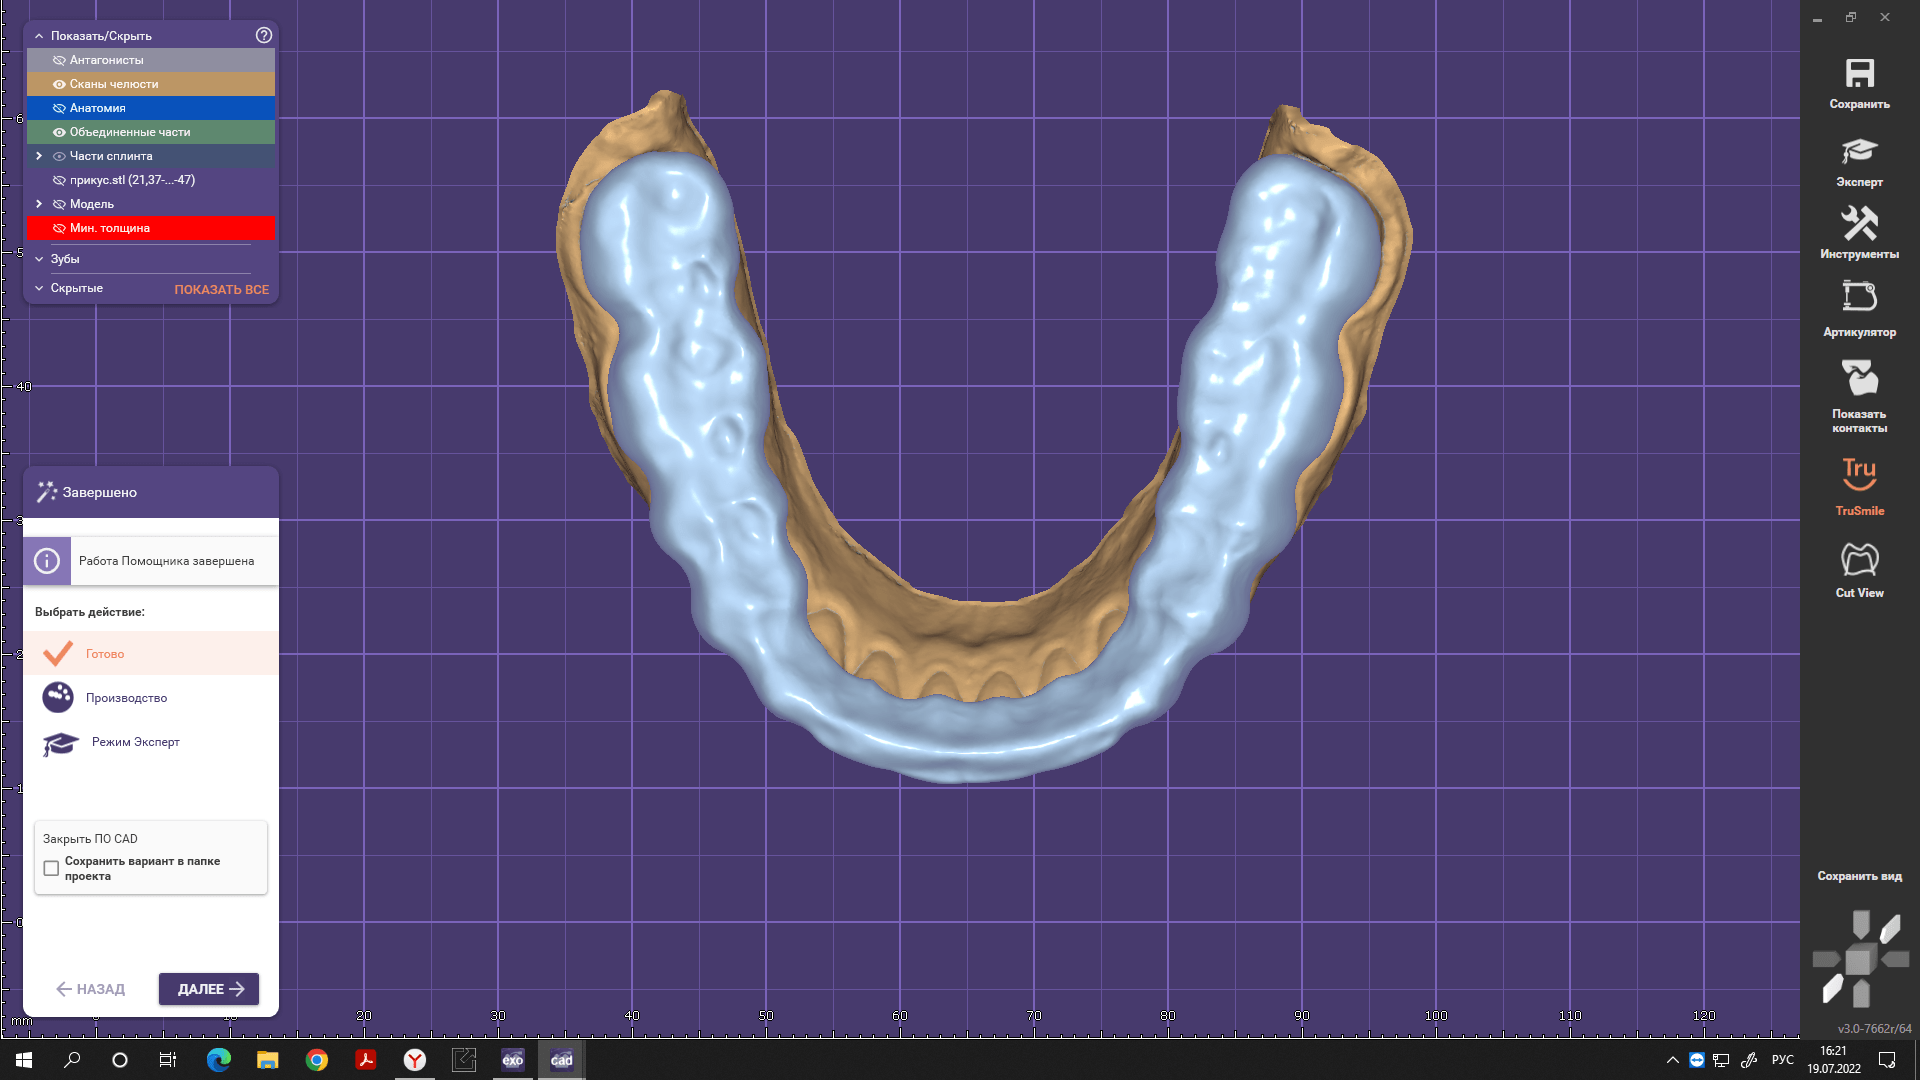This screenshot has width=1920, height=1080.
Task: Expand the Модель tree item
Action: [x=39, y=204]
